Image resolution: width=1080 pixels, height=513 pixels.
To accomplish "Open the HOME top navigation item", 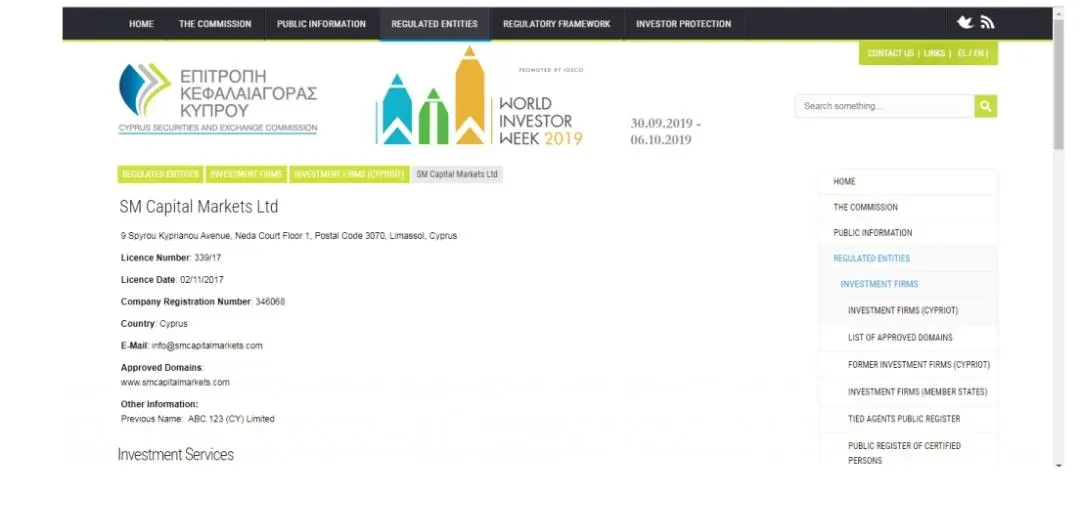I will point(141,23).
